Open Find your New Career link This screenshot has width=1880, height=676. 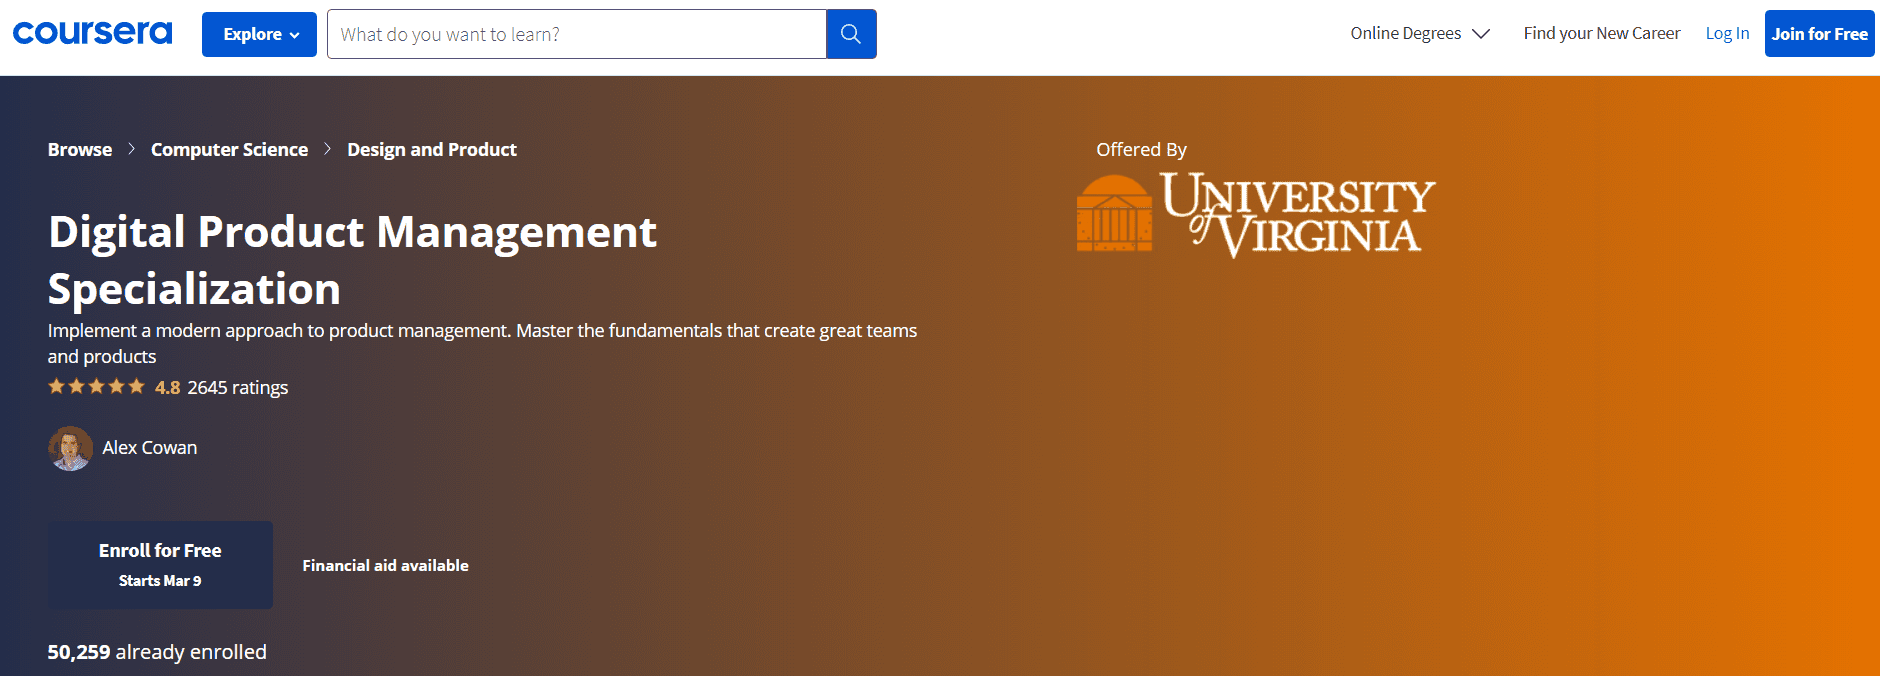tap(1602, 33)
